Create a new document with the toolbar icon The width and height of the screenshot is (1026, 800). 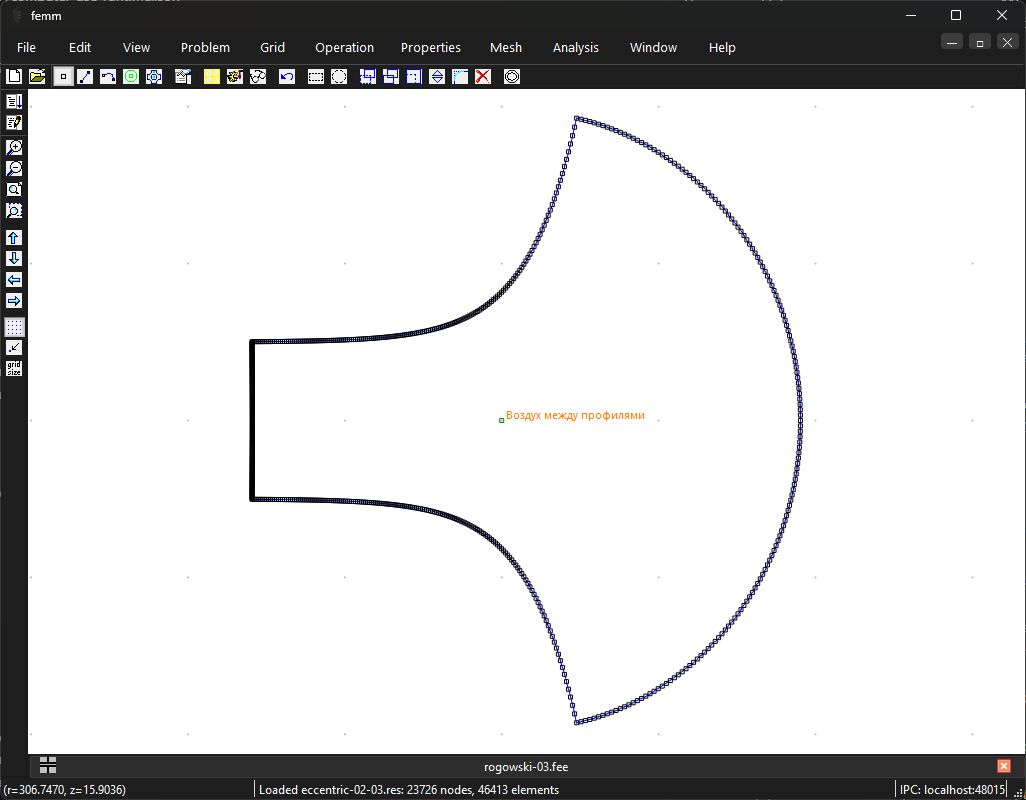point(14,77)
